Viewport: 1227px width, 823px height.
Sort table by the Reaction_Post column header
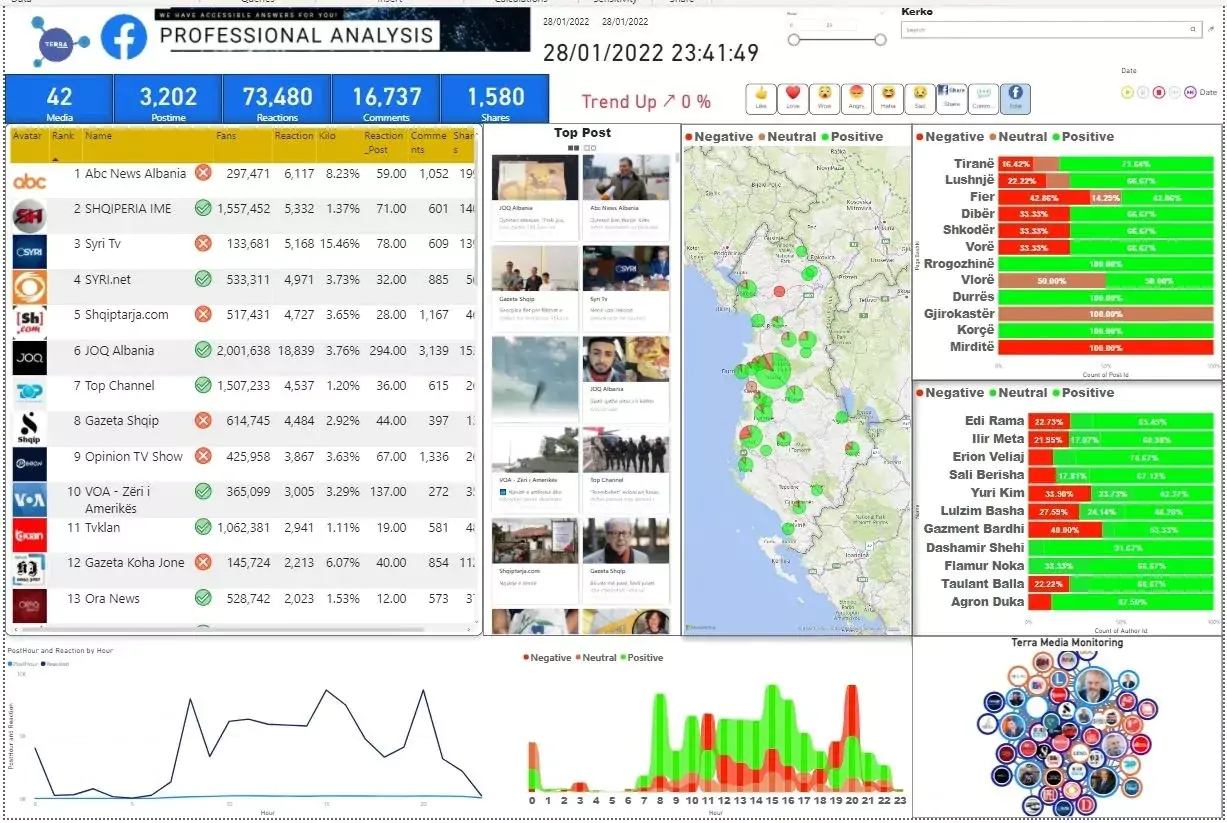tap(383, 142)
